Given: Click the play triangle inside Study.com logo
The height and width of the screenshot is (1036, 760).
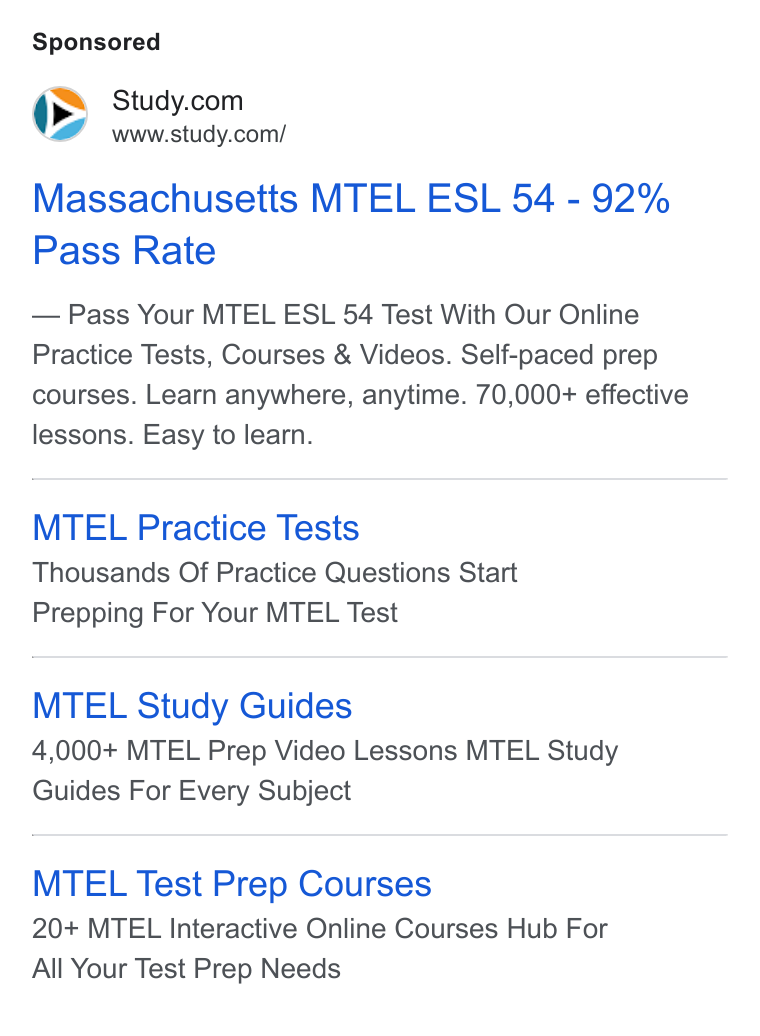Looking at the screenshot, I should coord(63,114).
